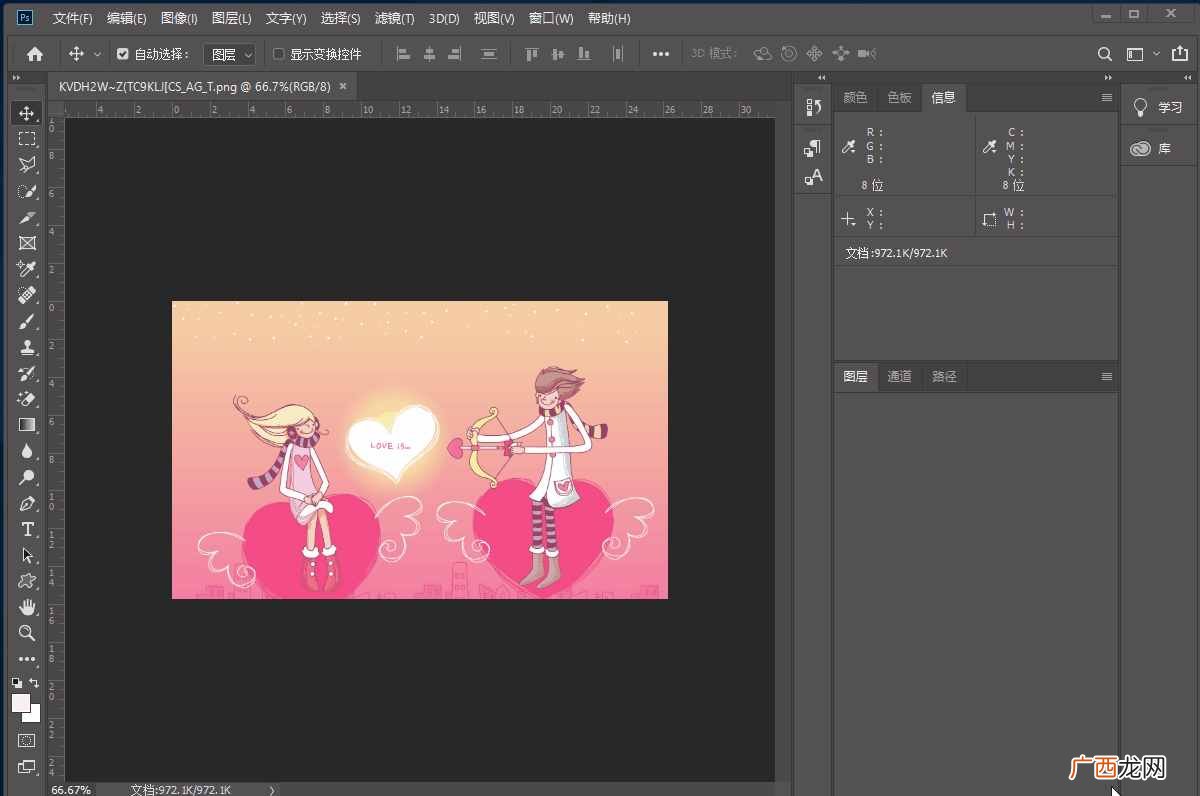Activate the Hand tool
The width and height of the screenshot is (1200, 796).
pyautogui.click(x=27, y=607)
